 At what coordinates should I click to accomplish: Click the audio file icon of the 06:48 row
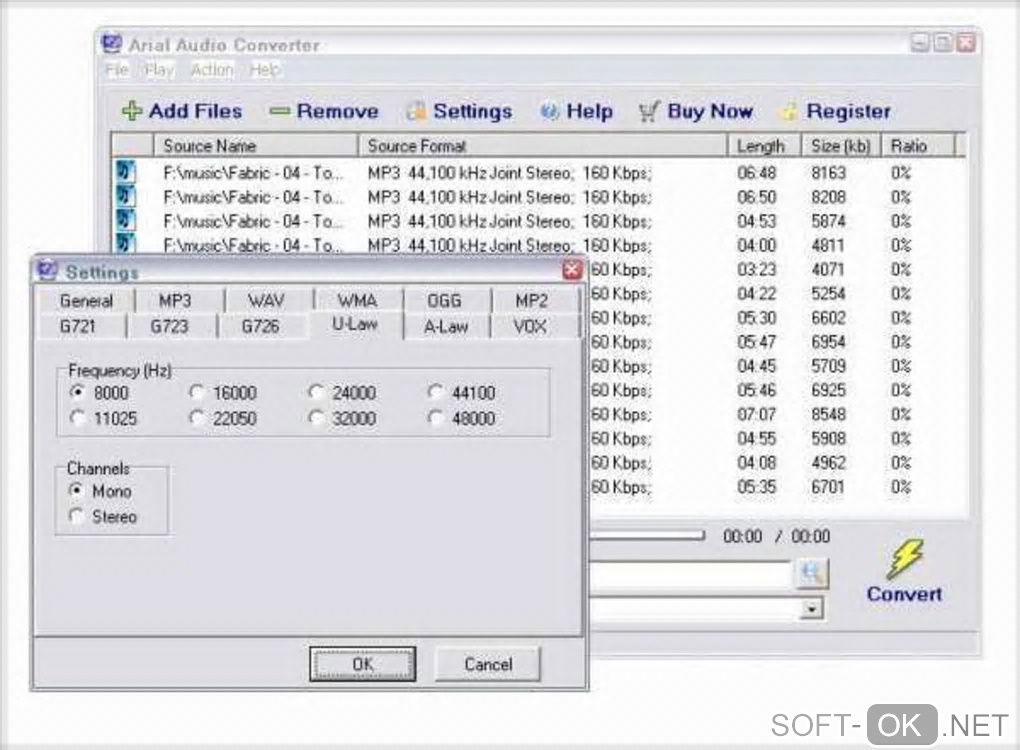click(126, 172)
